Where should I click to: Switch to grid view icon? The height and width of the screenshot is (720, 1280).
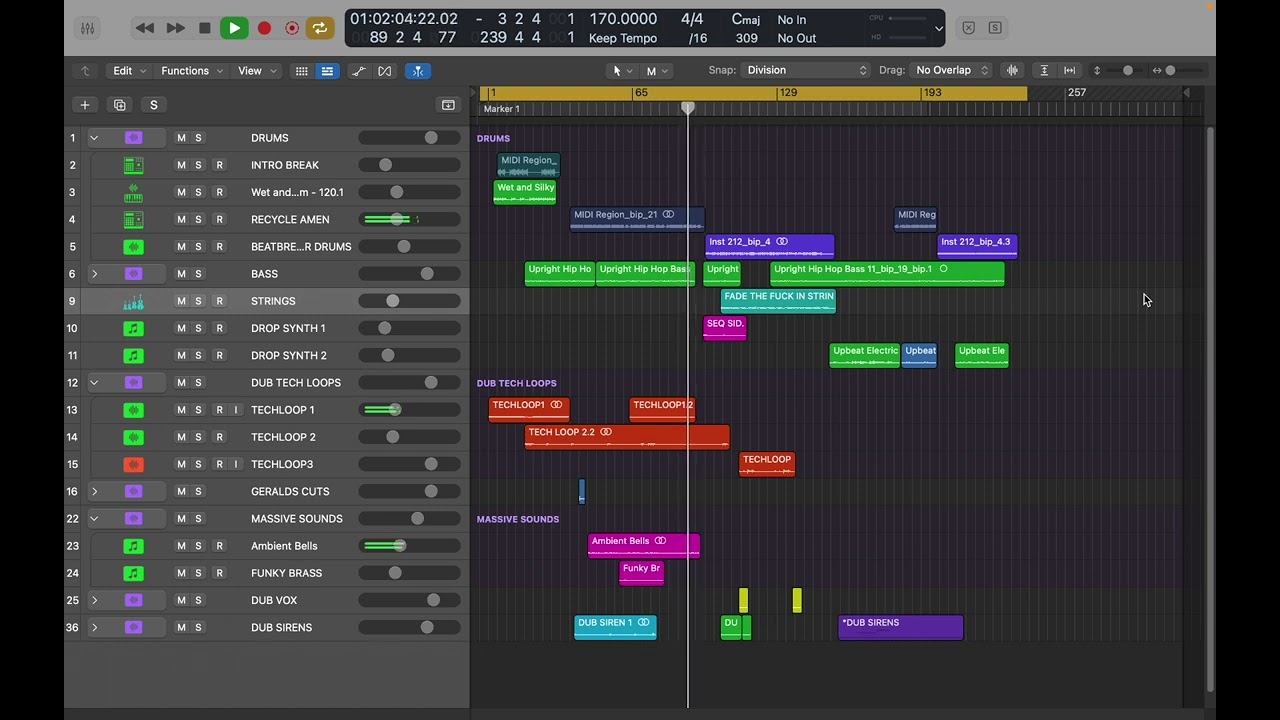coord(301,71)
